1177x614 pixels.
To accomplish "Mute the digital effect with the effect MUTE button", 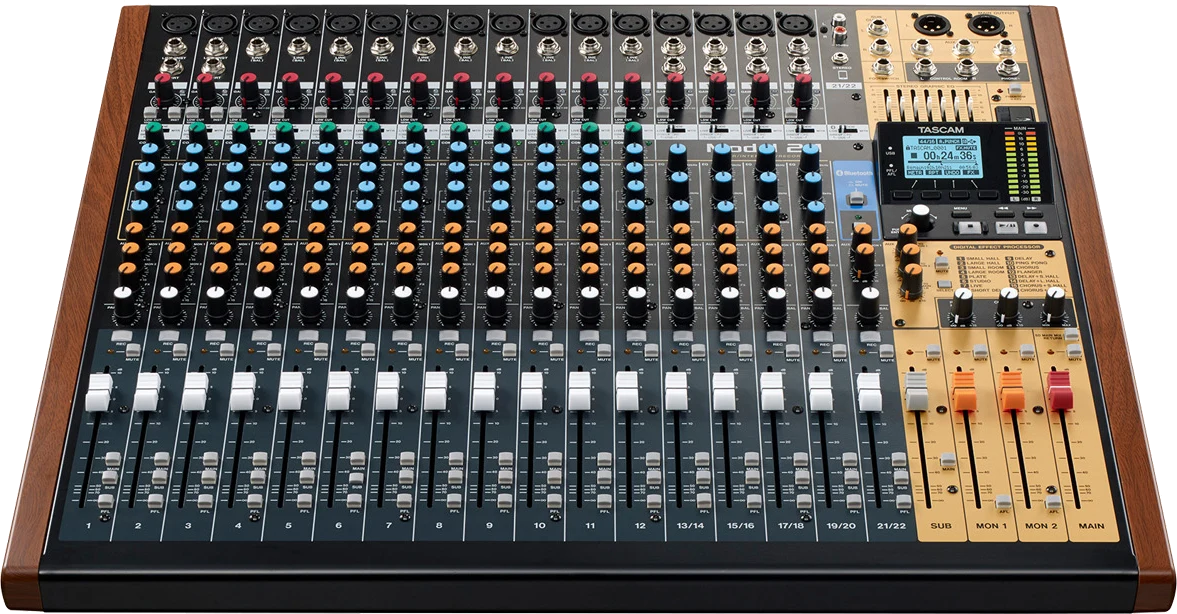I will click(941, 264).
